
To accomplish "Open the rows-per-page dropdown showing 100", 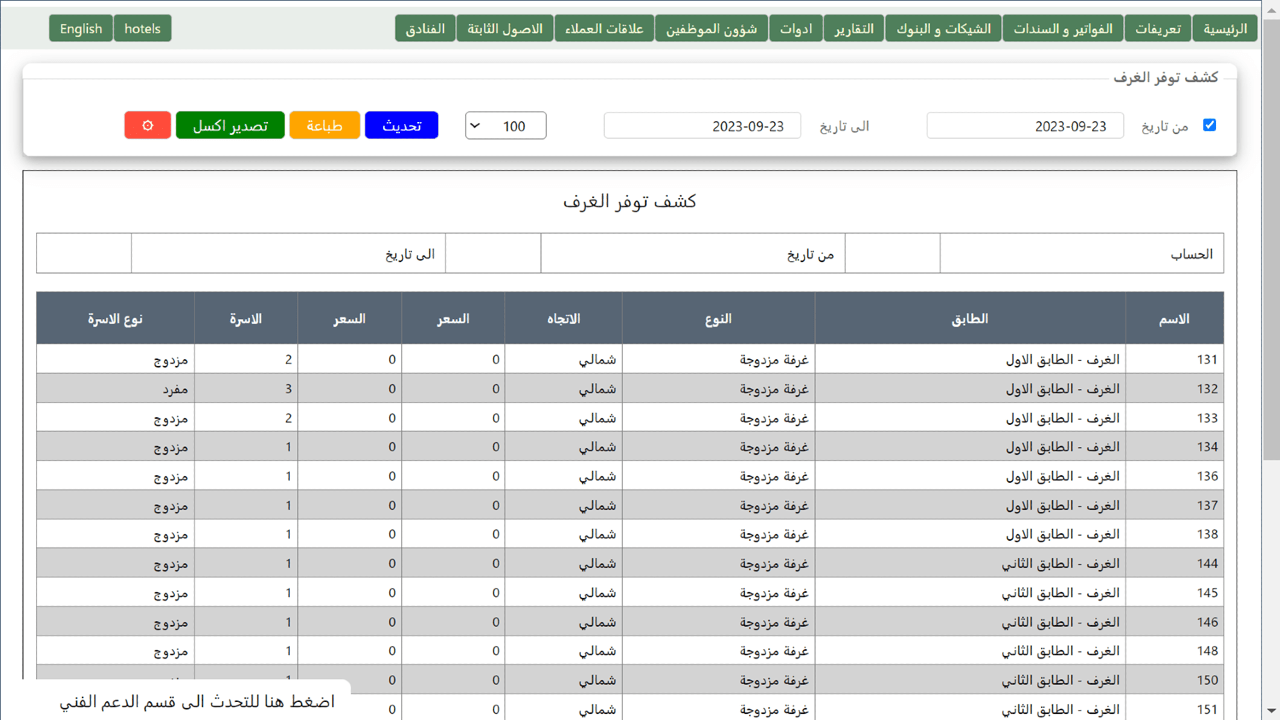I will (x=506, y=126).
